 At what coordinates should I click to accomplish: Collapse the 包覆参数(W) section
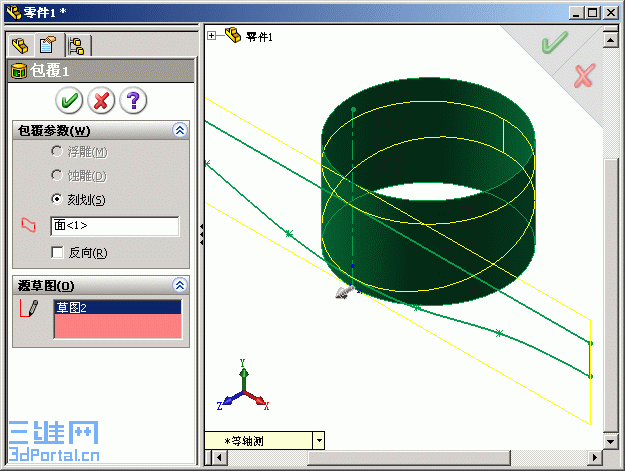click(180, 130)
